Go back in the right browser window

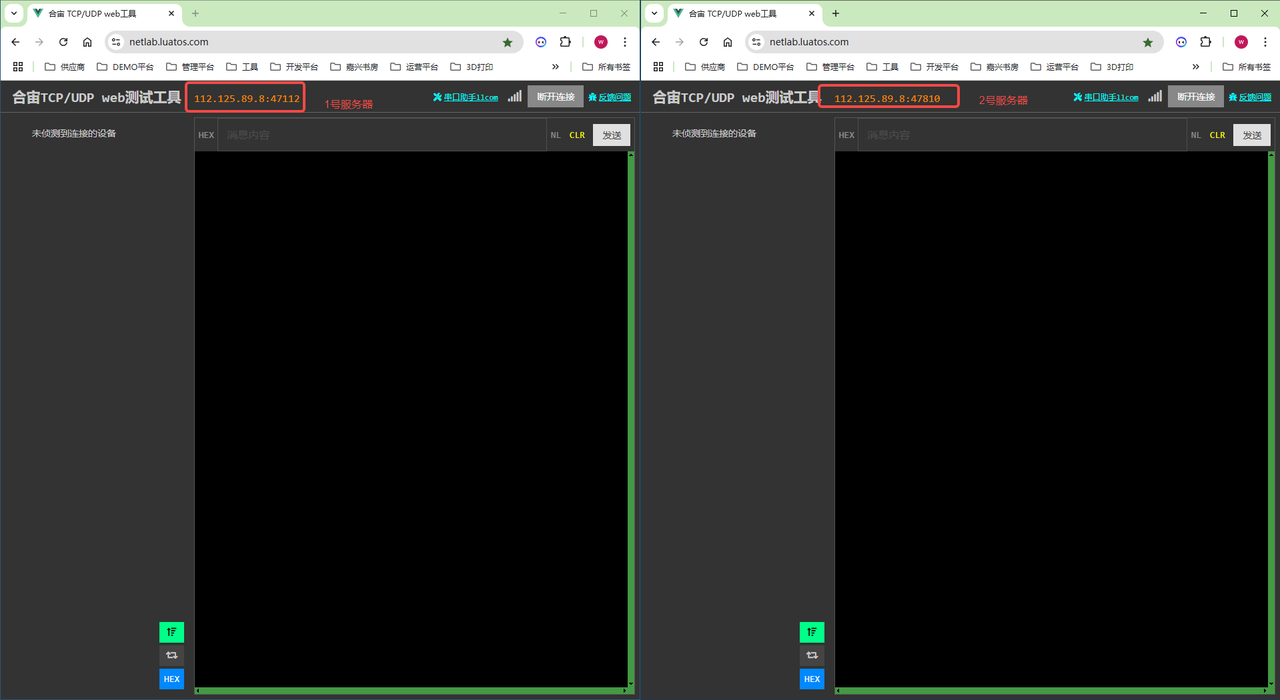click(655, 42)
